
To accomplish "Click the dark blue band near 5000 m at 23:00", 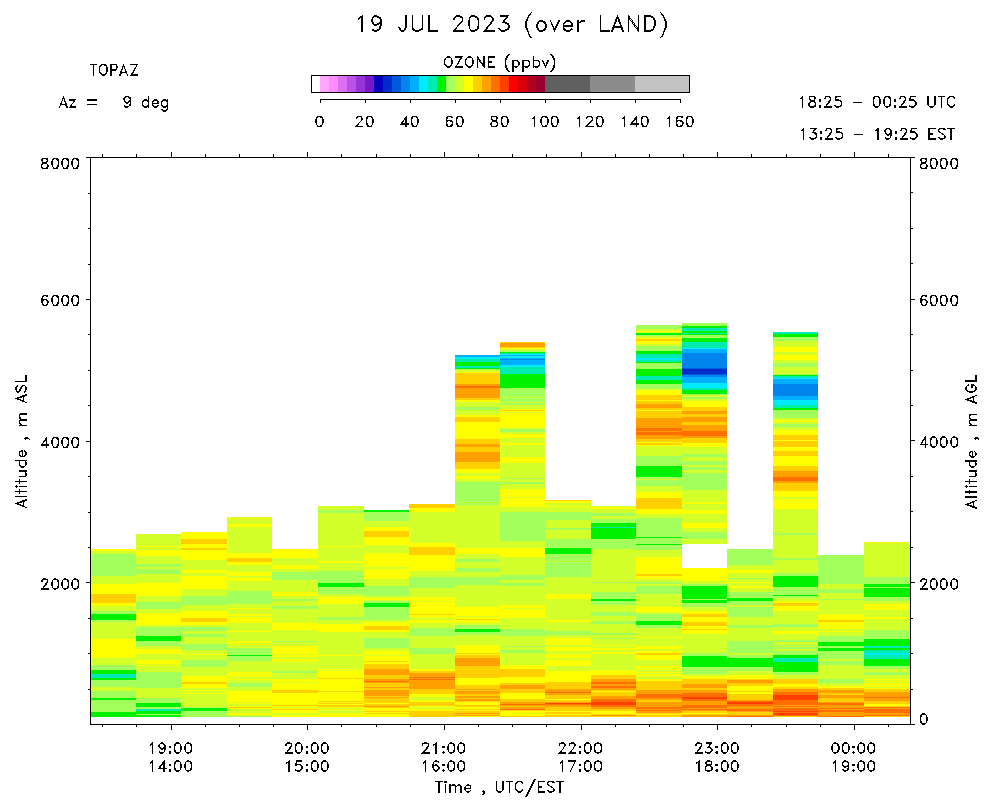I will (x=705, y=371).
